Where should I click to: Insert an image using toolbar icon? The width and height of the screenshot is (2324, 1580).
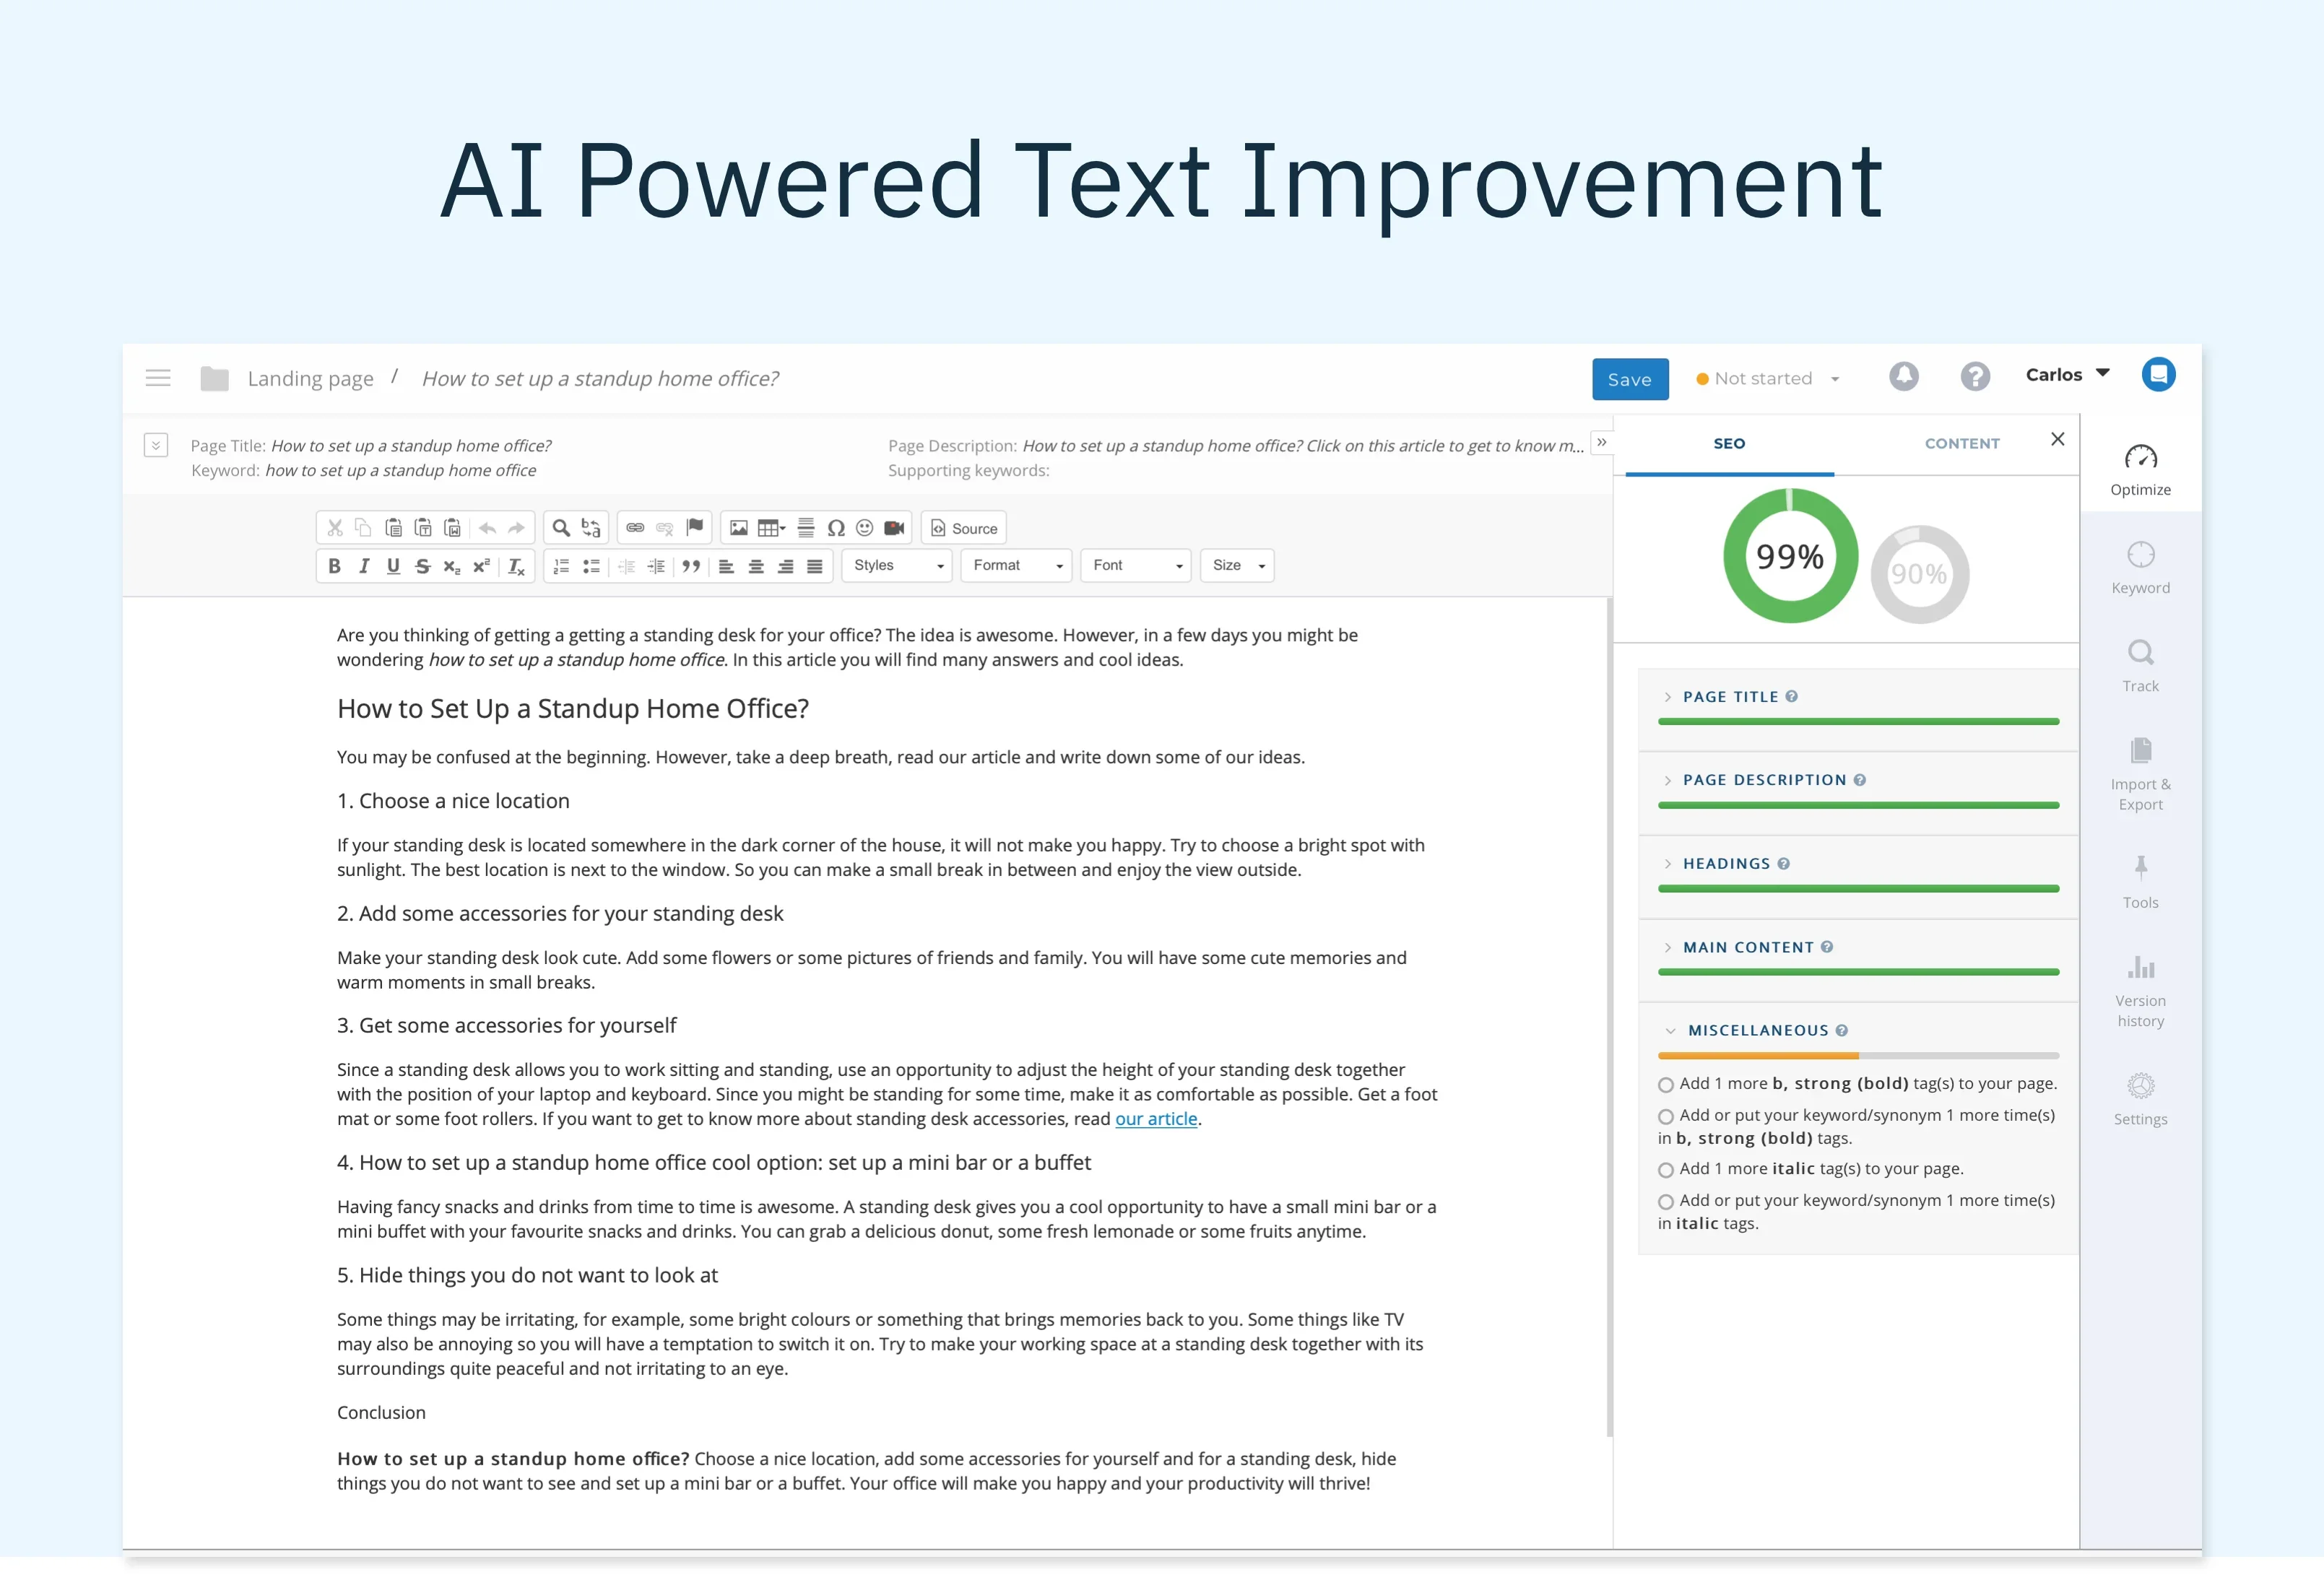point(738,528)
